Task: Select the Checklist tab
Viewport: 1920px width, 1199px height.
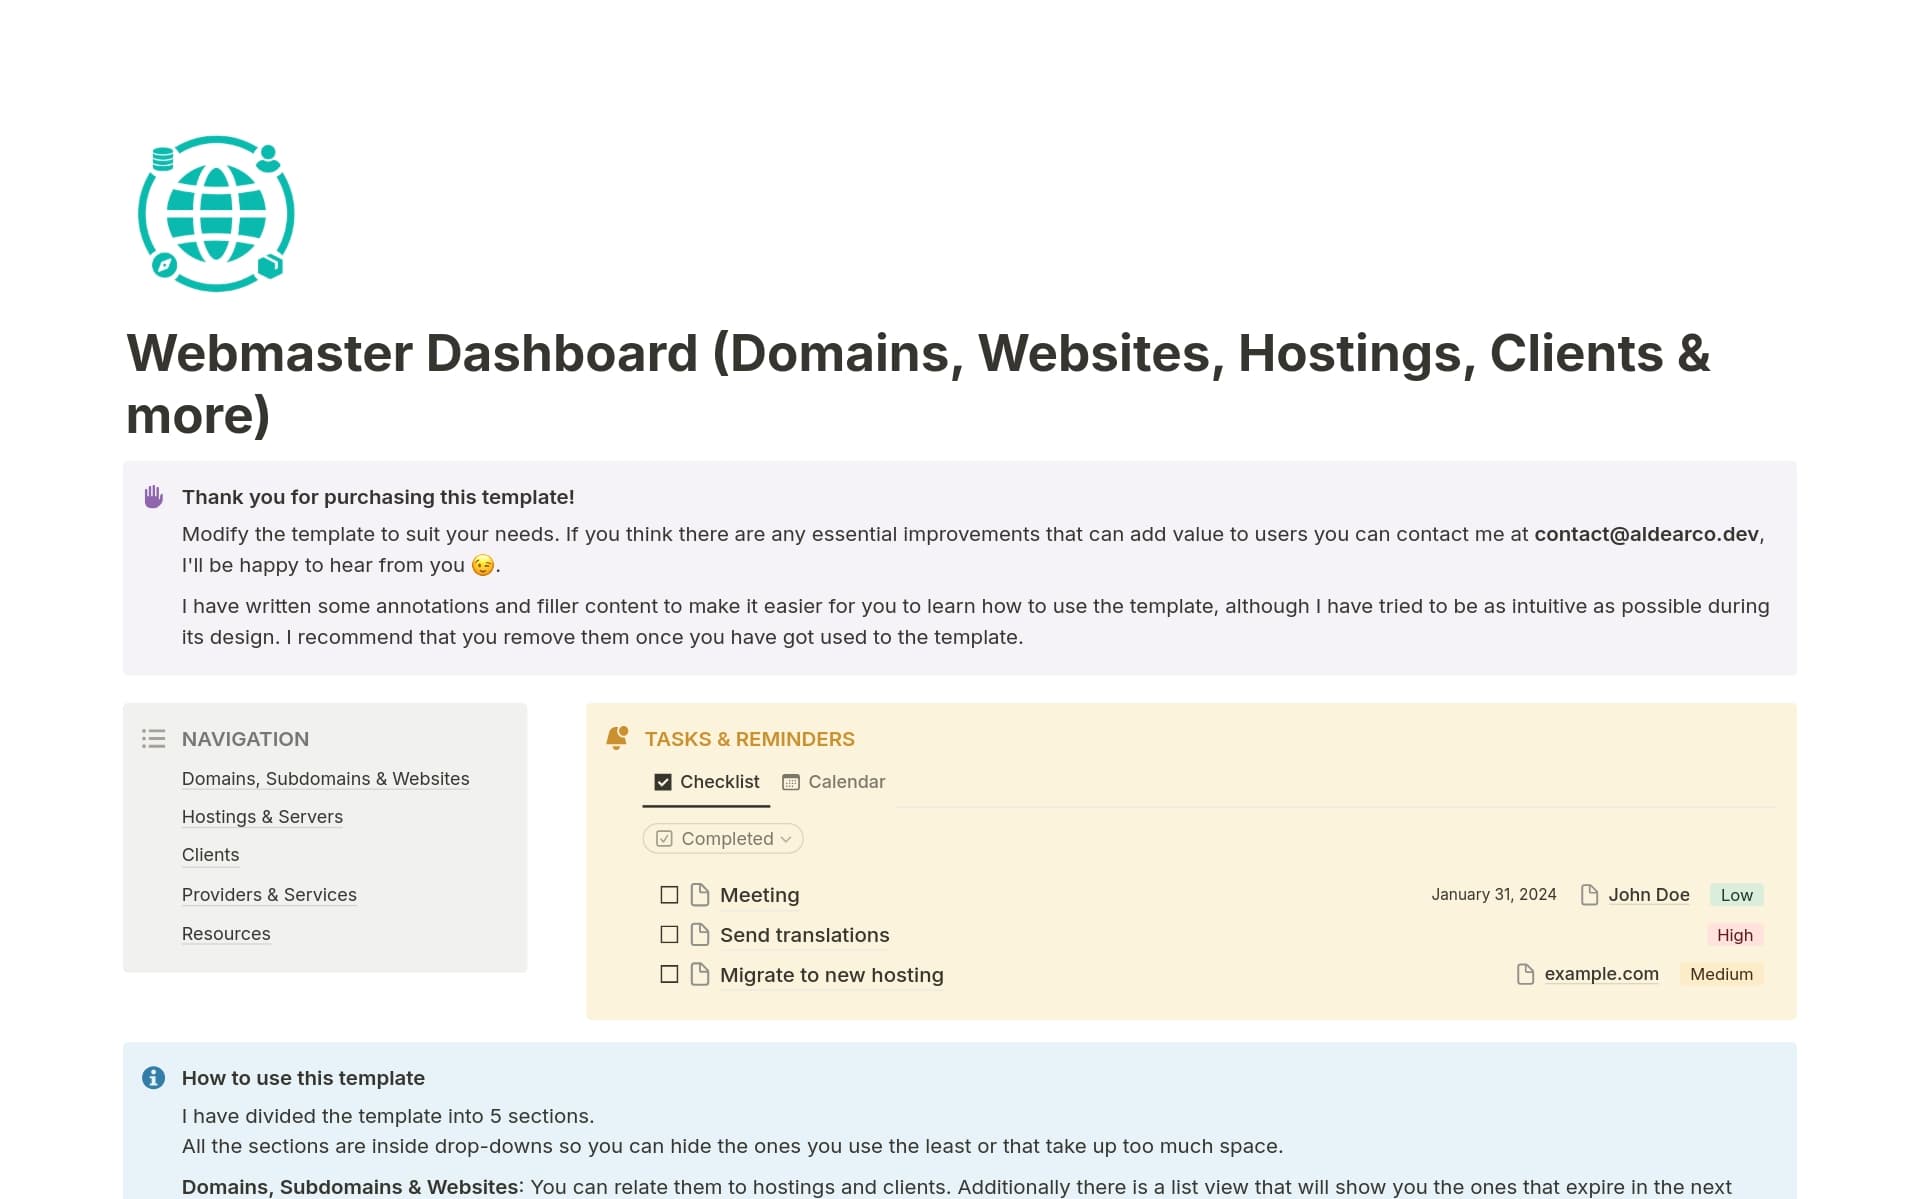Action: (706, 781)
